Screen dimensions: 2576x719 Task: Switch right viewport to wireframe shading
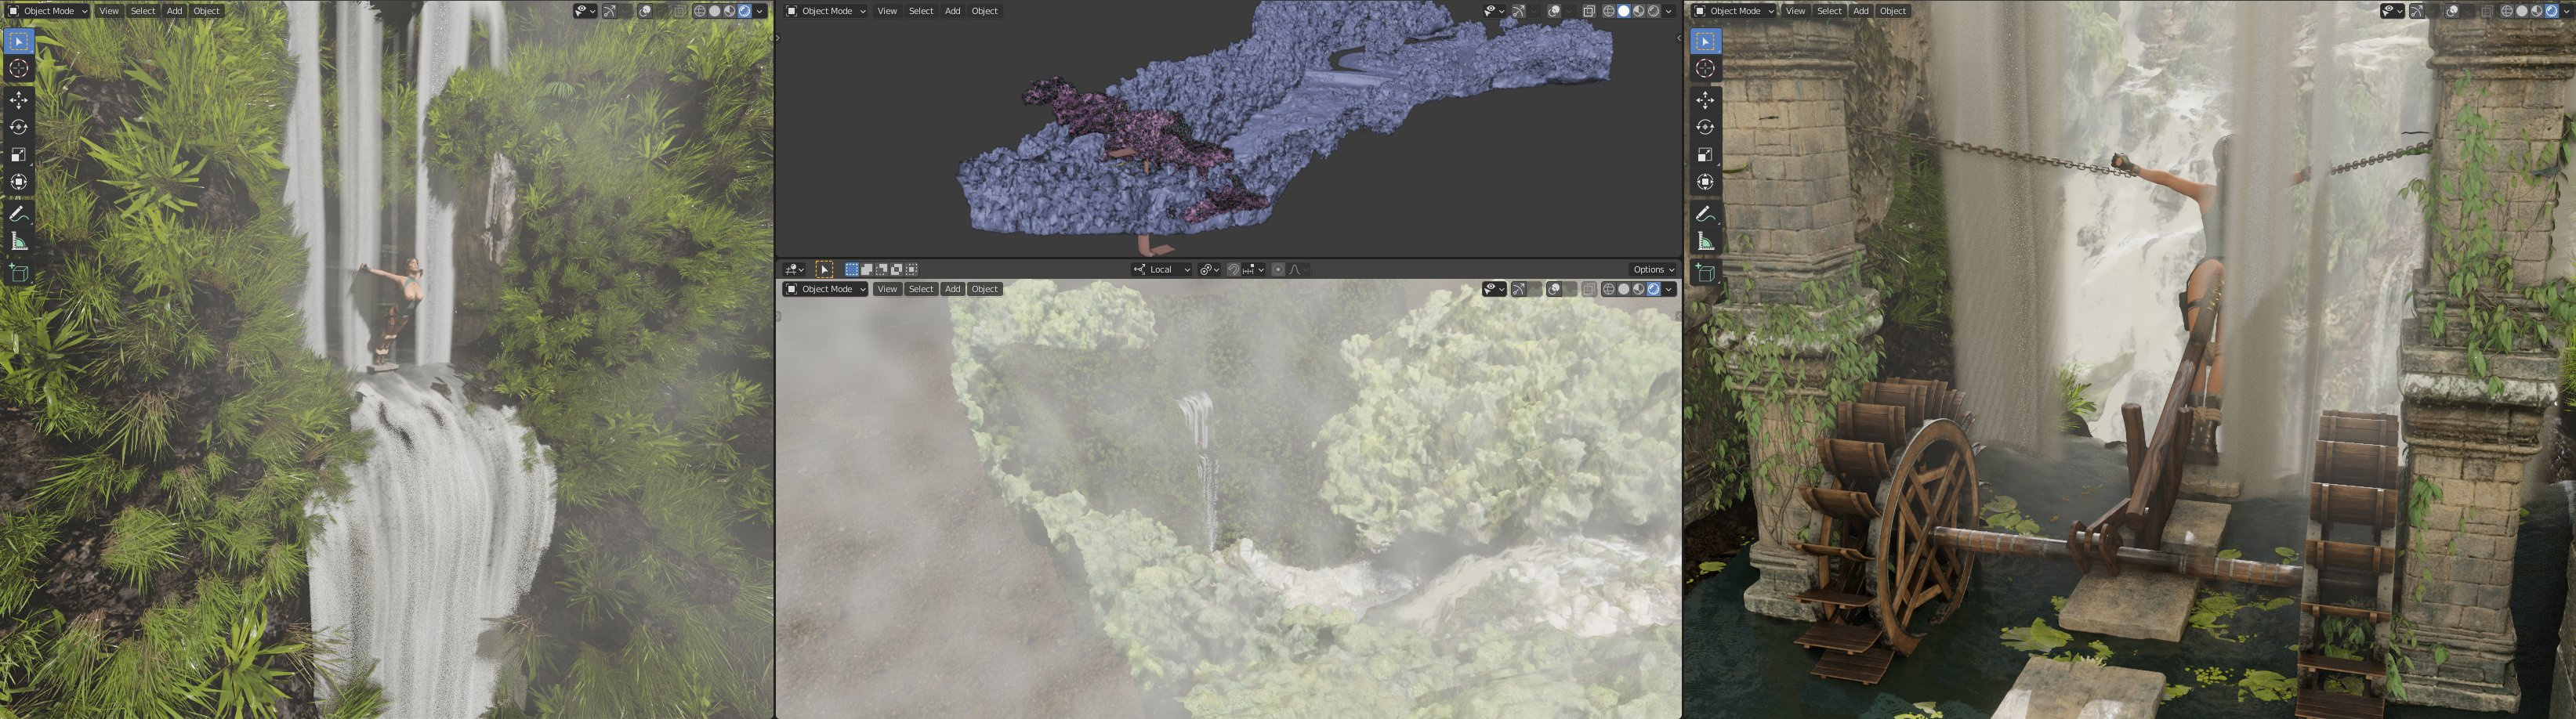[x=2508, y=11]
